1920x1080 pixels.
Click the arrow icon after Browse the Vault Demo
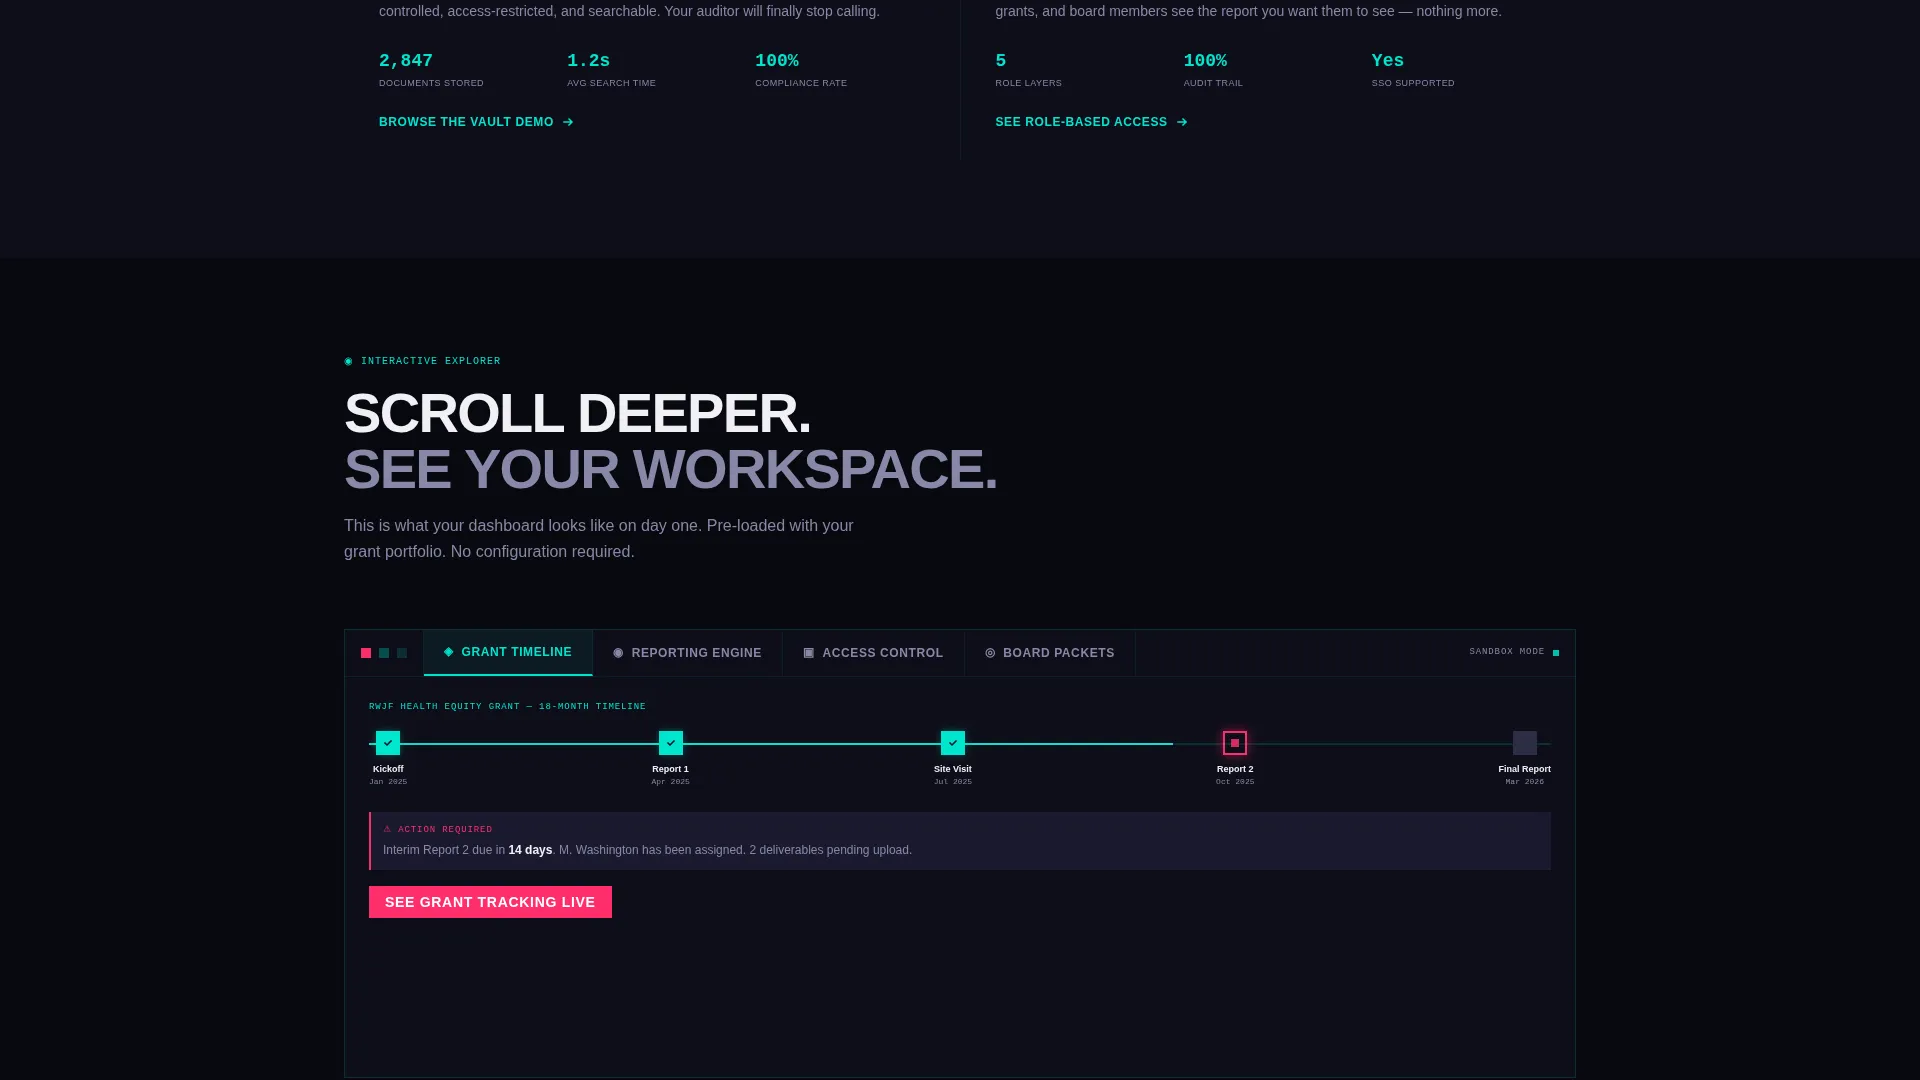[568, 122]
